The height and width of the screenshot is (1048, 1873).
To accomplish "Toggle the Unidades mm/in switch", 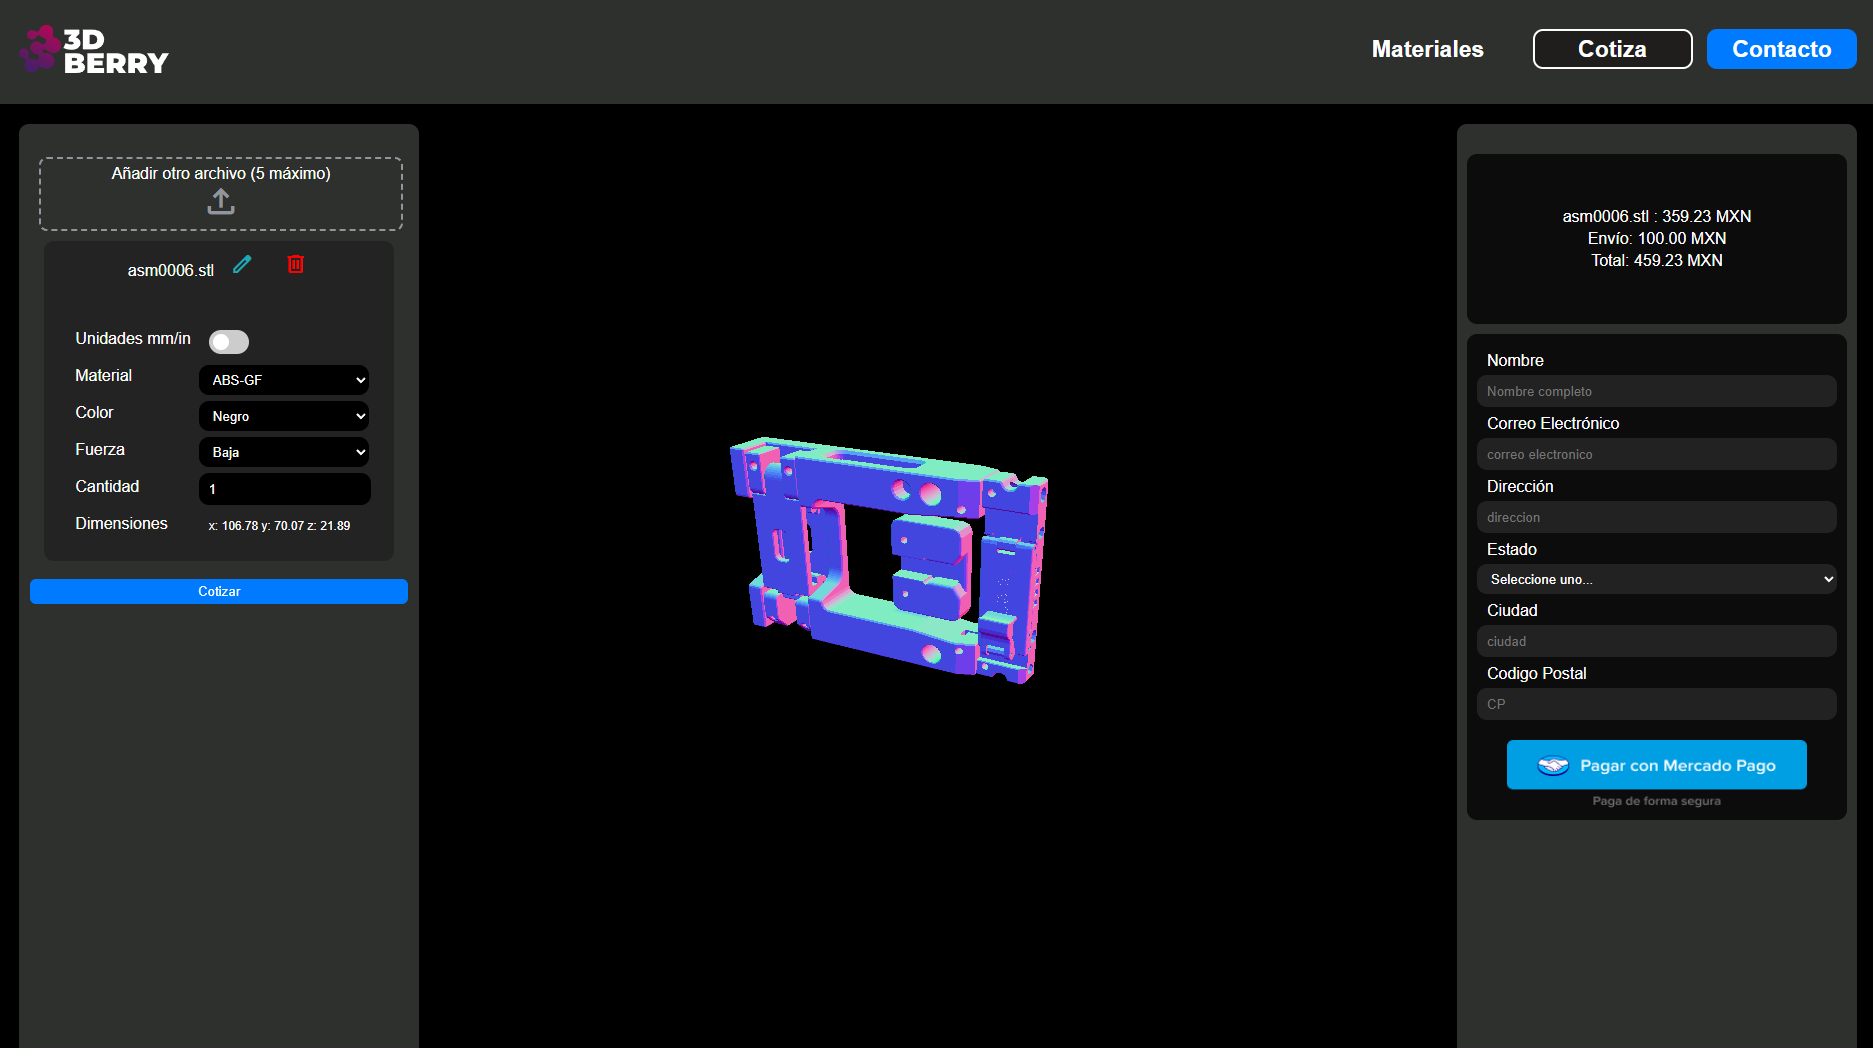I will pyautogui.click(x=229, y=342).
